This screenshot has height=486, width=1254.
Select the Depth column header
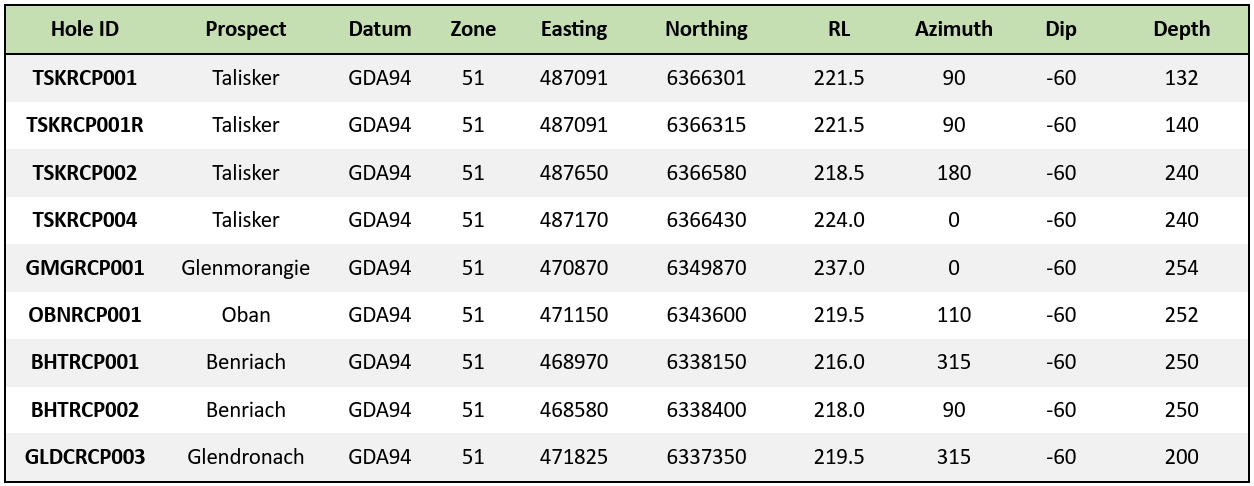pyautogui.click(x=1181, y=29)
